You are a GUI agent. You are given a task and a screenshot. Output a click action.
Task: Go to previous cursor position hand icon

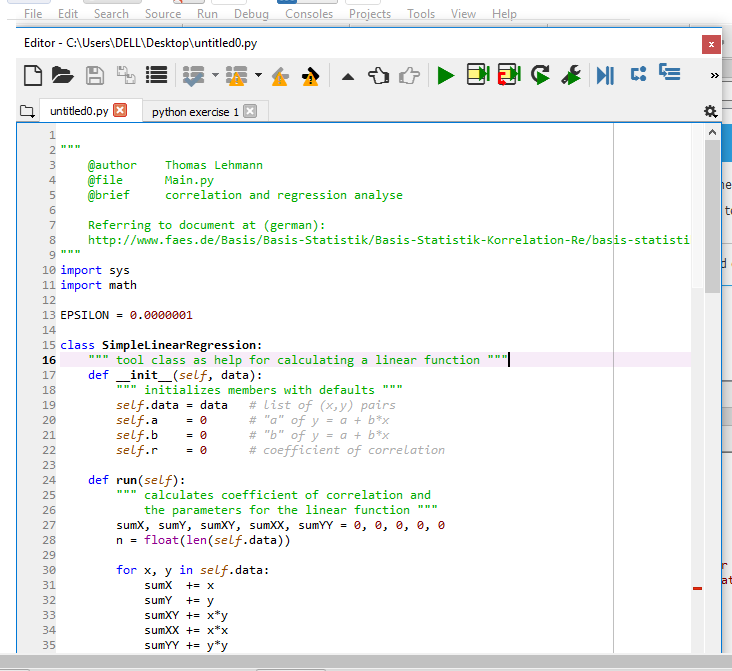[378, 75]
